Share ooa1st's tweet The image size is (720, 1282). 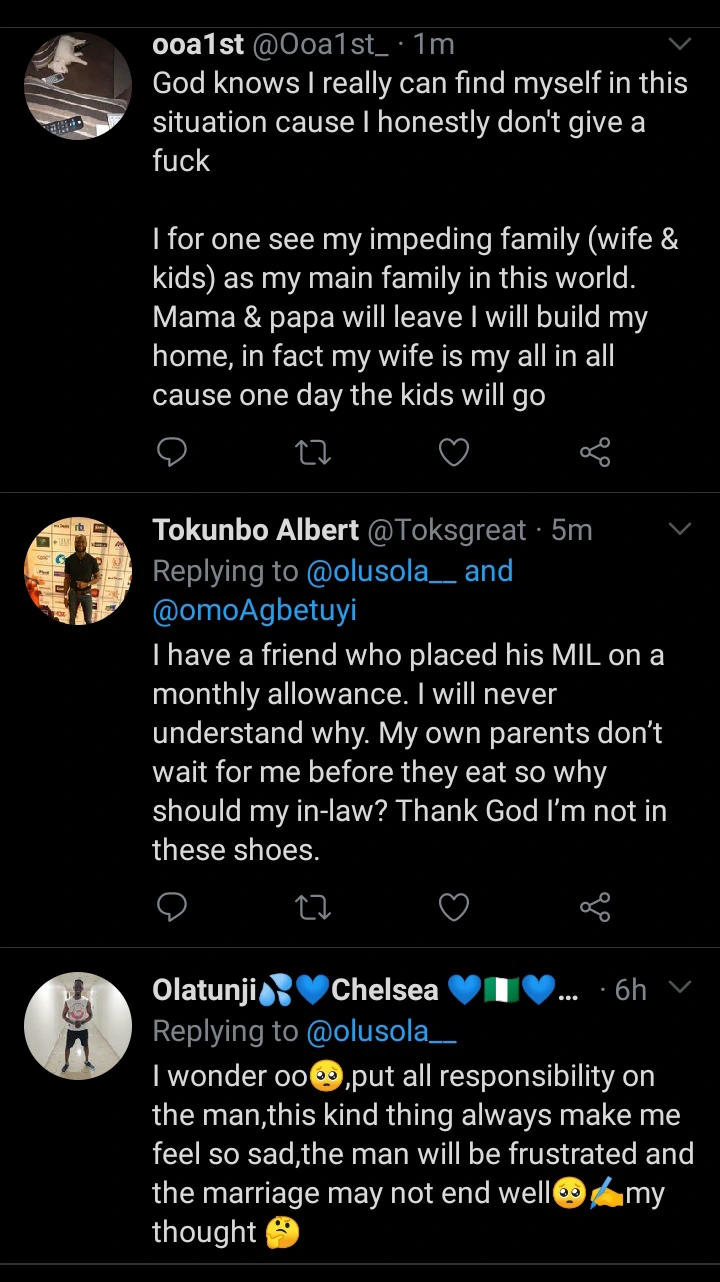595,454
